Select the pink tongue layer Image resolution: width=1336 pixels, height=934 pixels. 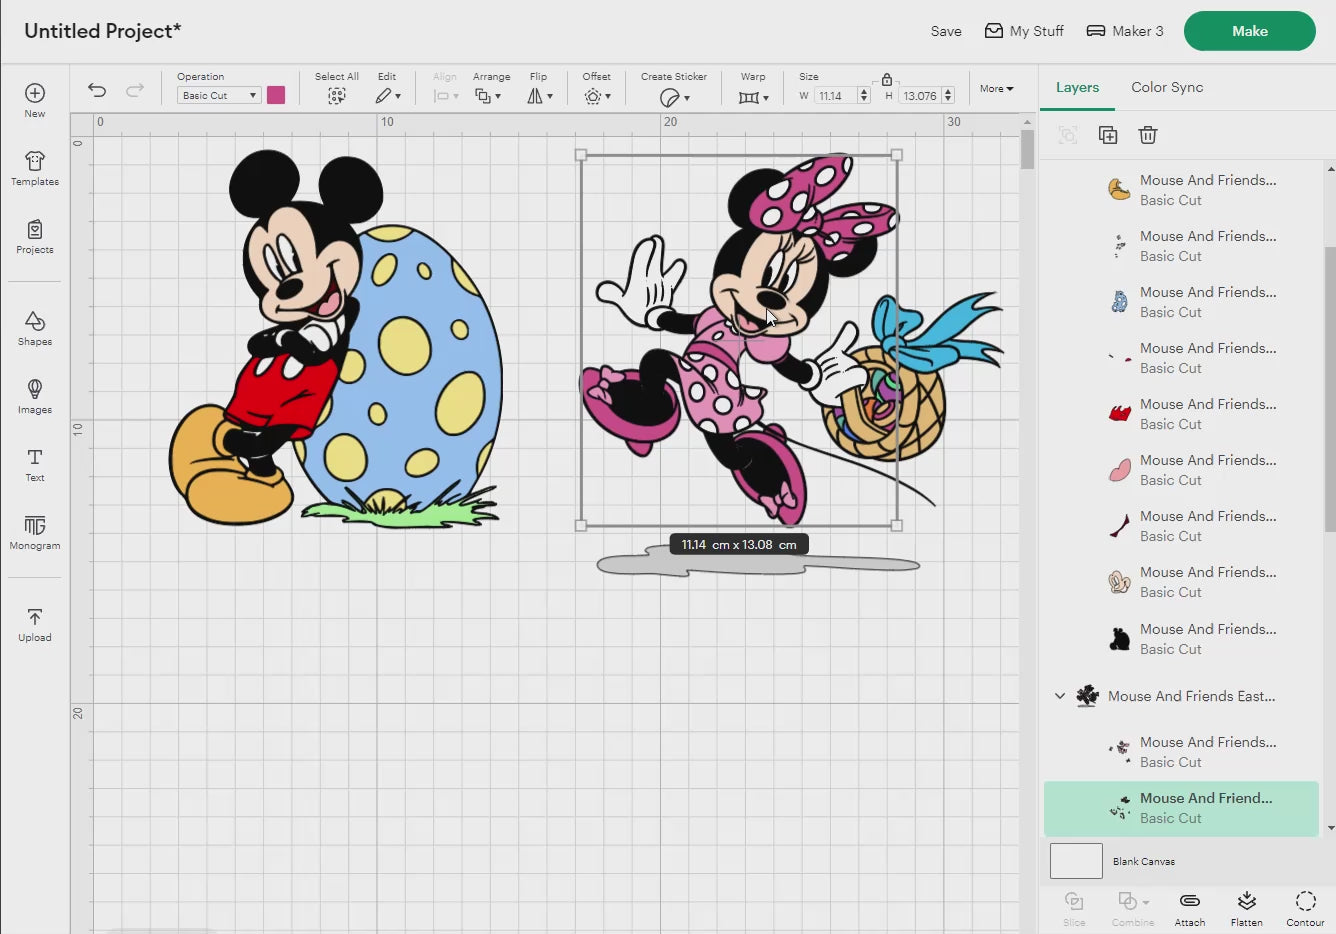[x=1181, y=470]
